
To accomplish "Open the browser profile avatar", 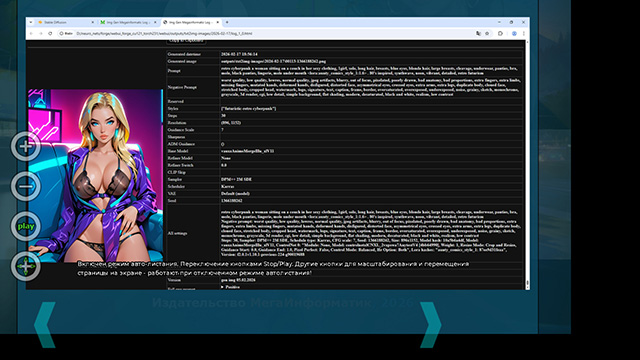I will [x=514, y=33].
